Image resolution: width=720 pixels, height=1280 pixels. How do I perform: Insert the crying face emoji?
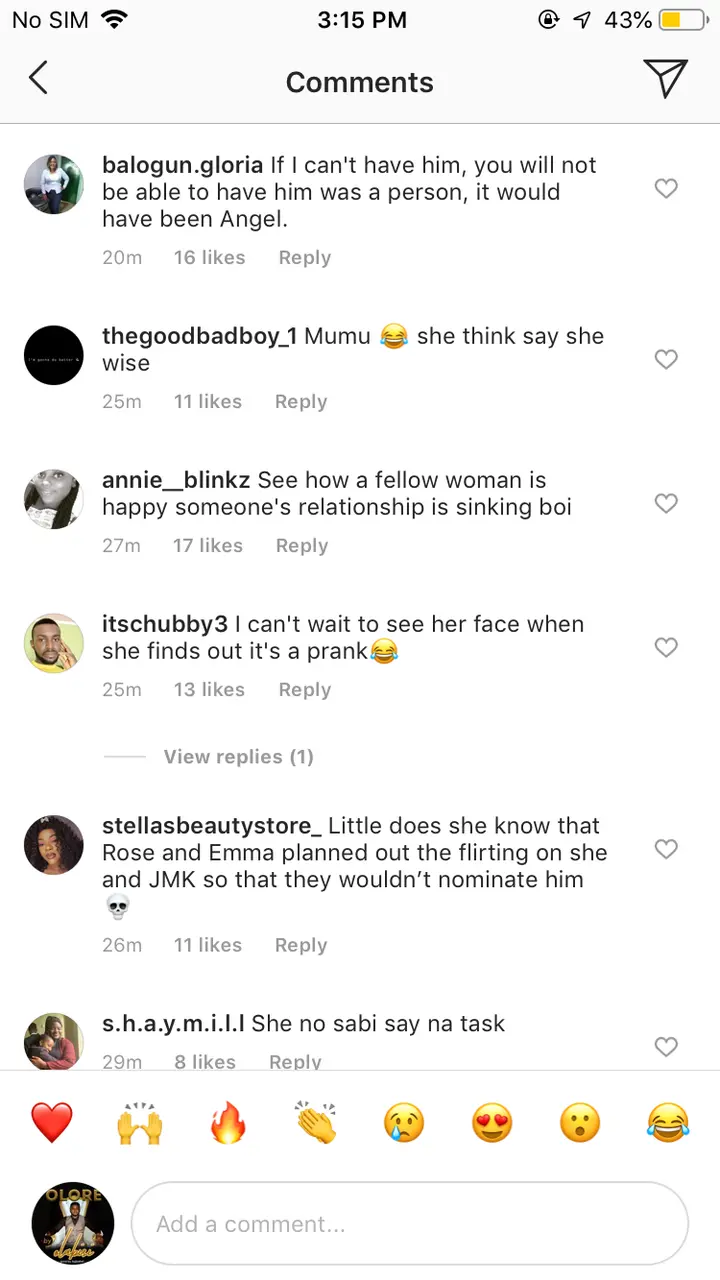pos(404,1123)
